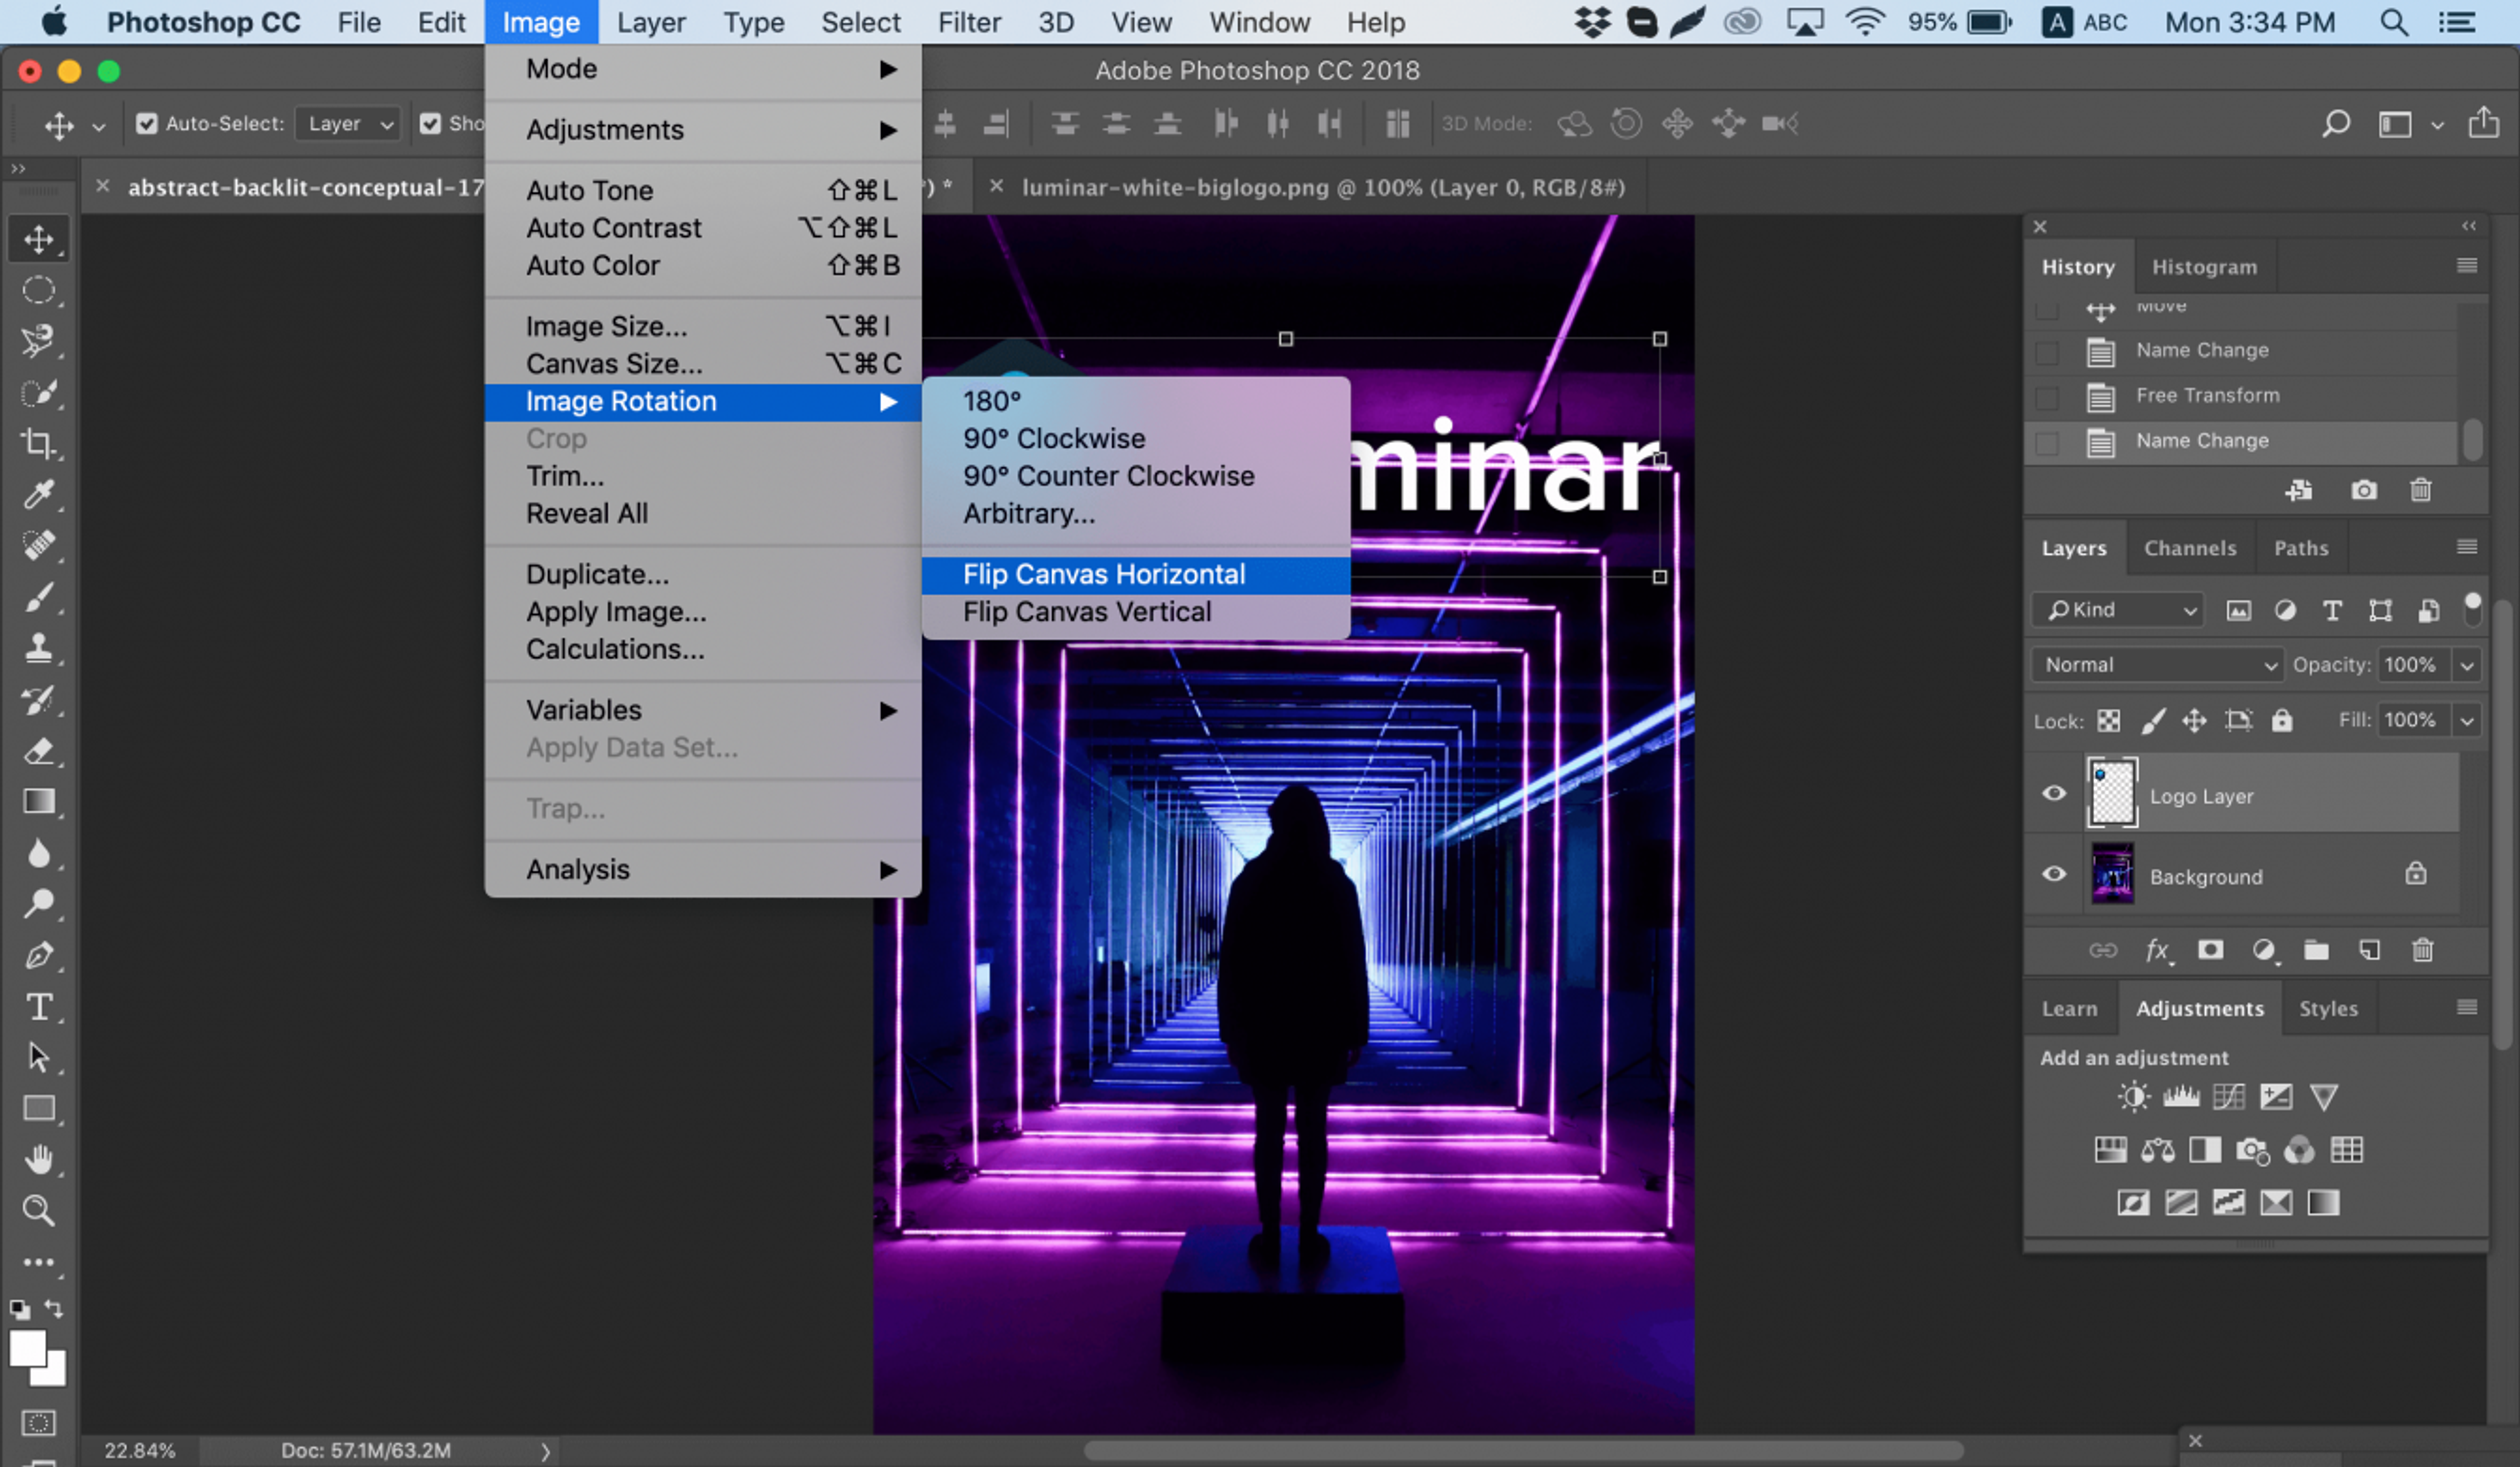Select the Move tool in toolbar
This screenshot has width=2520, height=1467.
[38, 238]
